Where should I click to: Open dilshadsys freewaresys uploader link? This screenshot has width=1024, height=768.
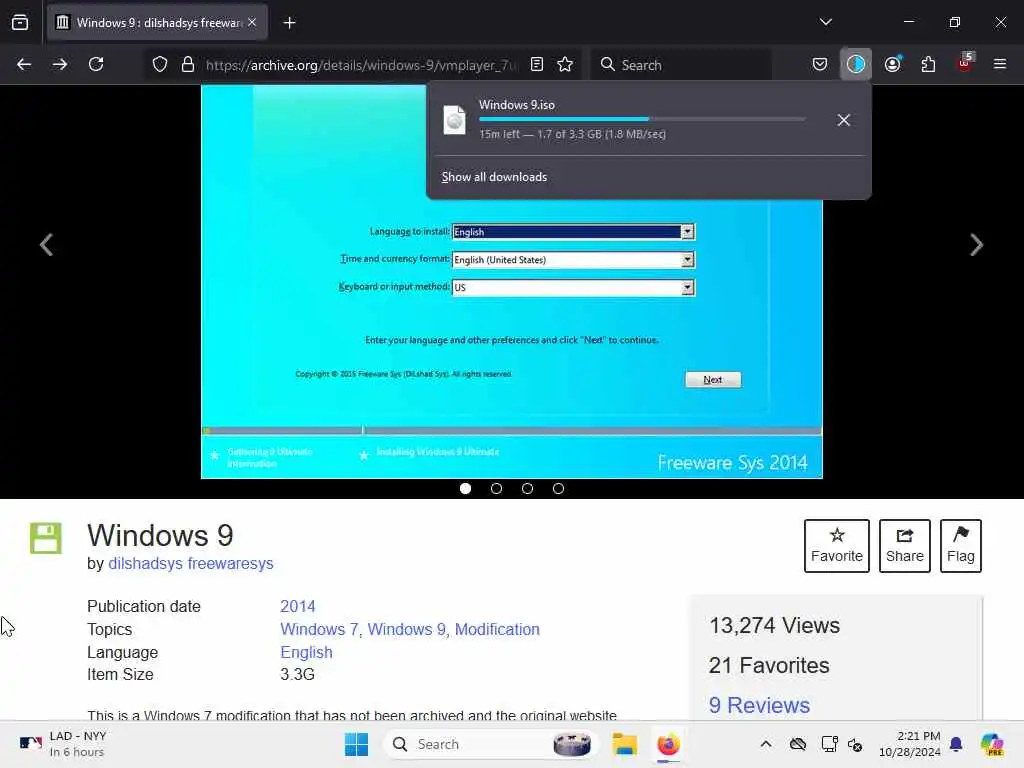click(x=191, y=563)
